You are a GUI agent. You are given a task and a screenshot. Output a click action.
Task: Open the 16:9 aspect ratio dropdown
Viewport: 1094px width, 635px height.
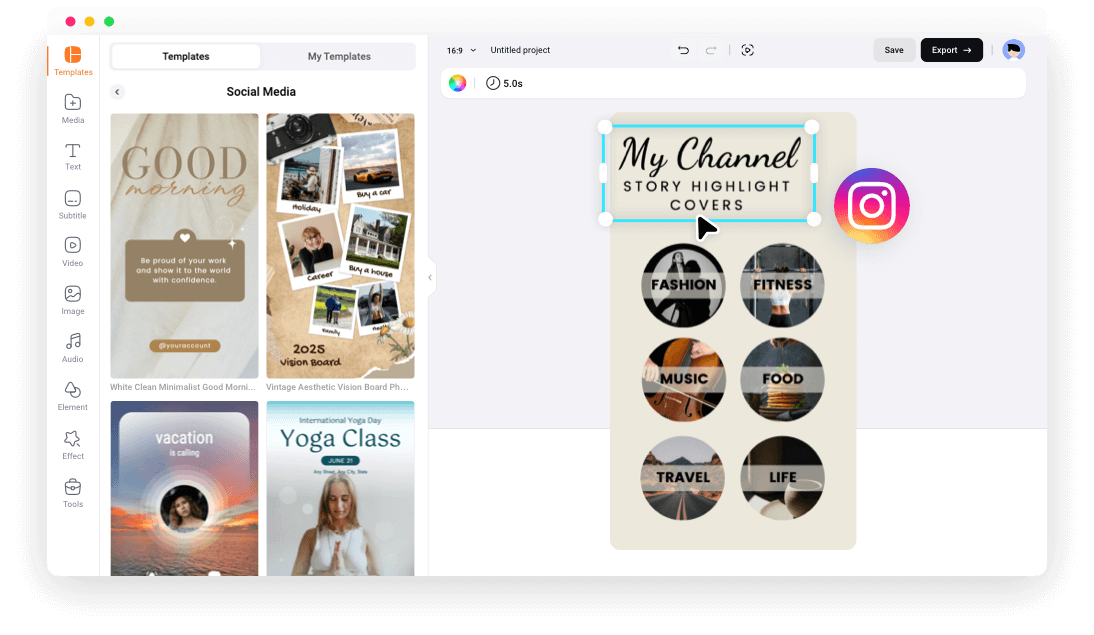(x=462, y=50)
